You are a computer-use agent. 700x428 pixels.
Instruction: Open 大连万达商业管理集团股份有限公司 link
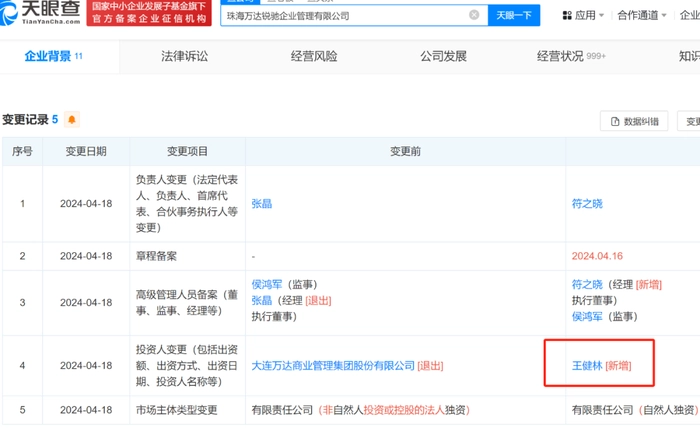(332, 366)
